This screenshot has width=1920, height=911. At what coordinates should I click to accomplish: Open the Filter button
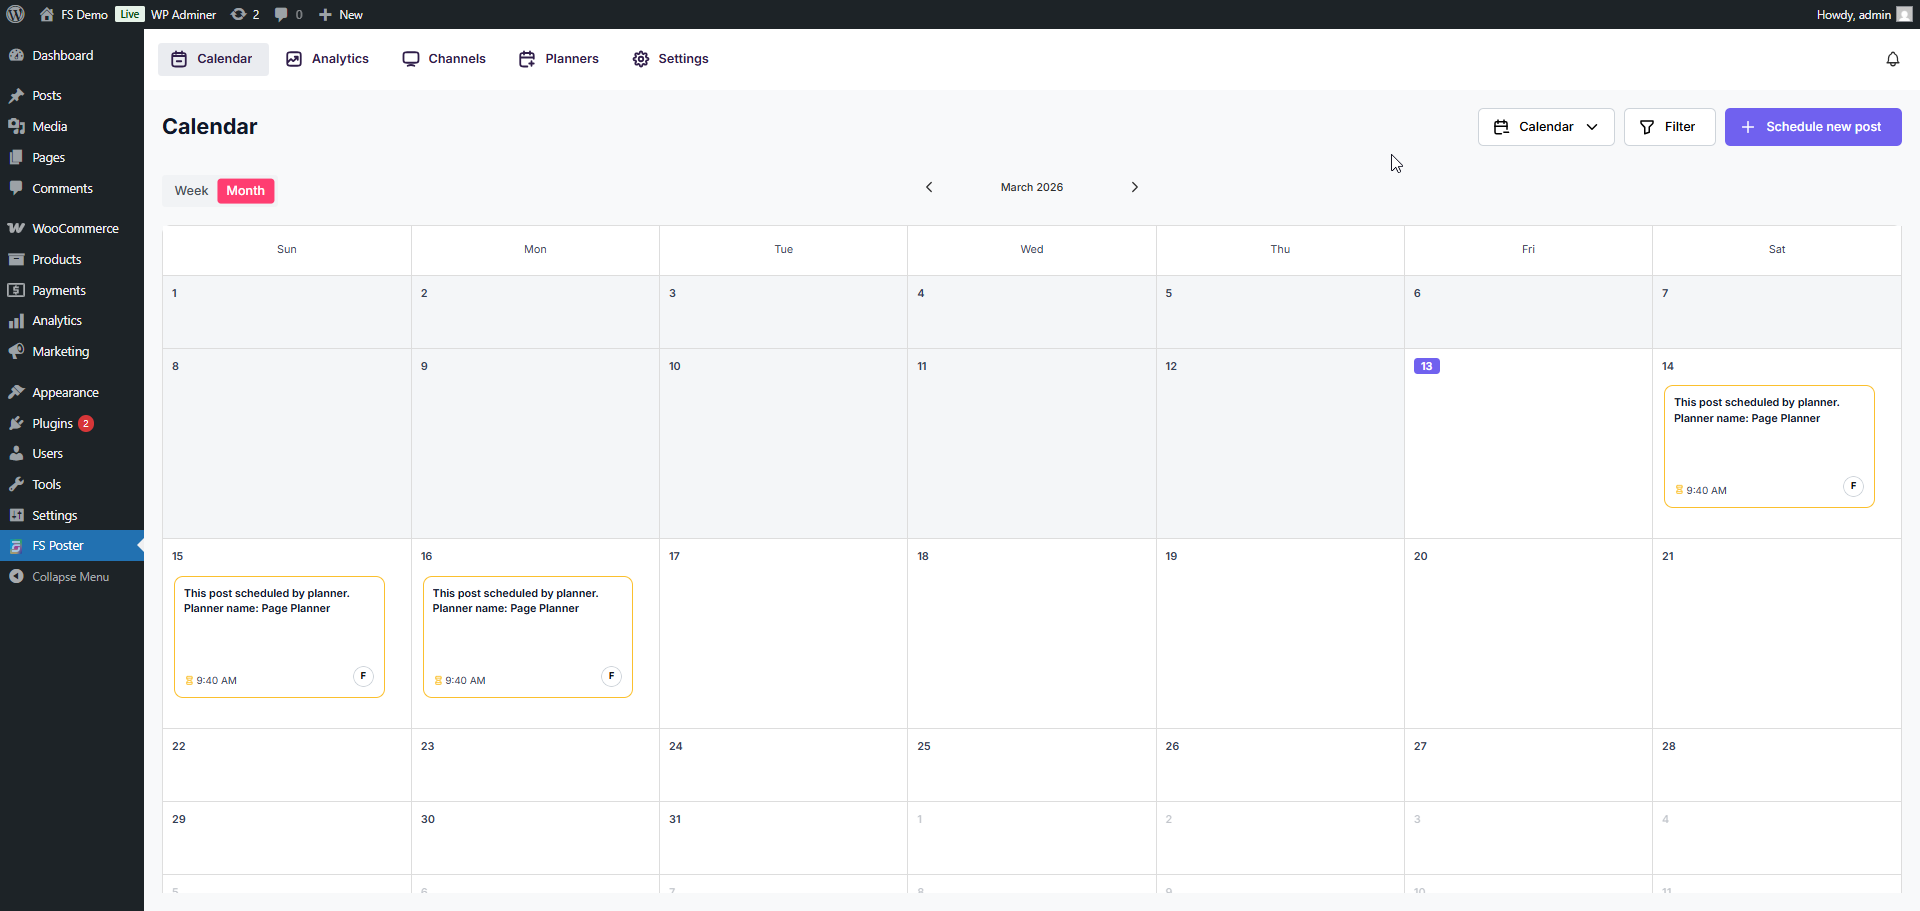[x=1668, y=127]
